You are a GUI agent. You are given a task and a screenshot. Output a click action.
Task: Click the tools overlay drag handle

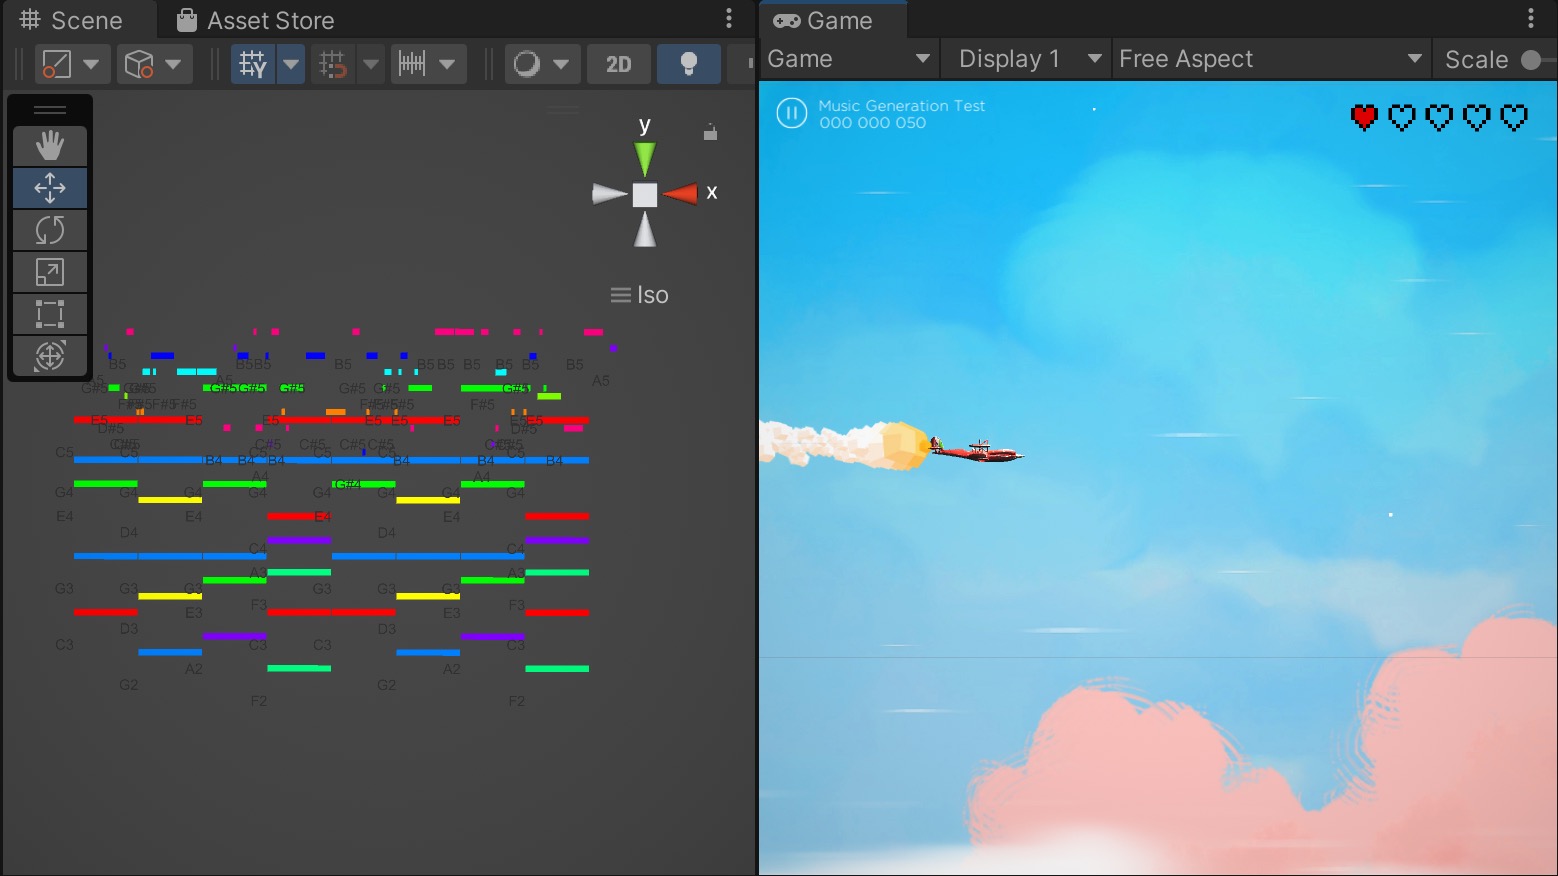(x=50, y=110)
